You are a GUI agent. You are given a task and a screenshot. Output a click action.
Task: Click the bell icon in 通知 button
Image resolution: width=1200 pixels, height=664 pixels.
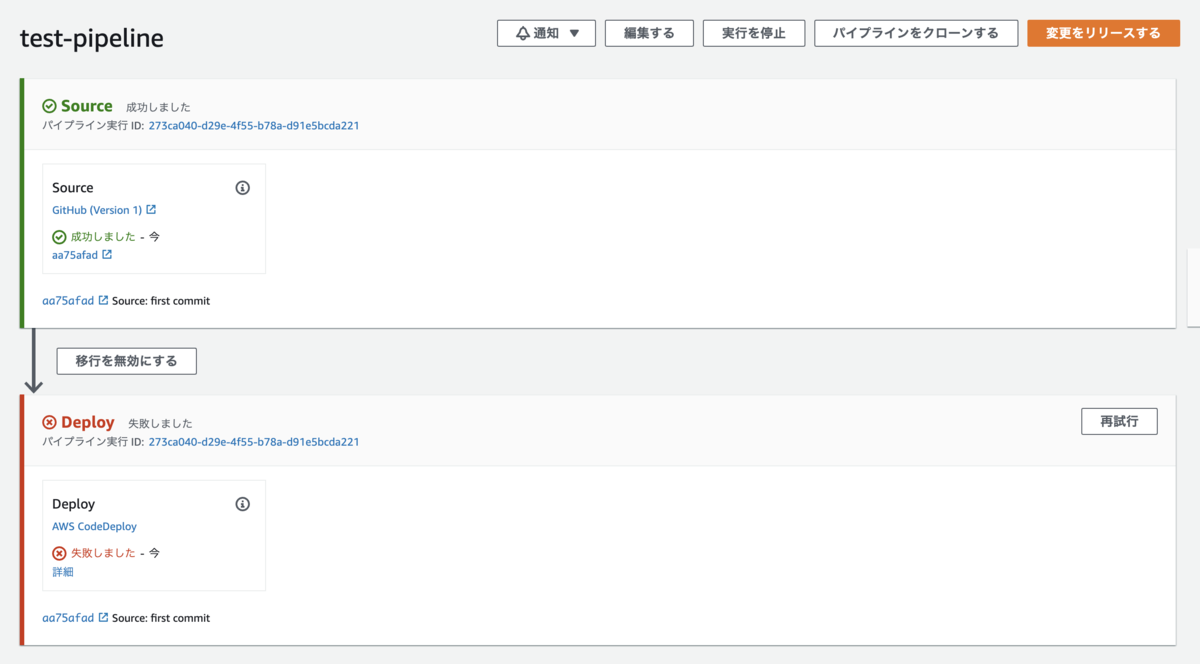tap(522, 33)
